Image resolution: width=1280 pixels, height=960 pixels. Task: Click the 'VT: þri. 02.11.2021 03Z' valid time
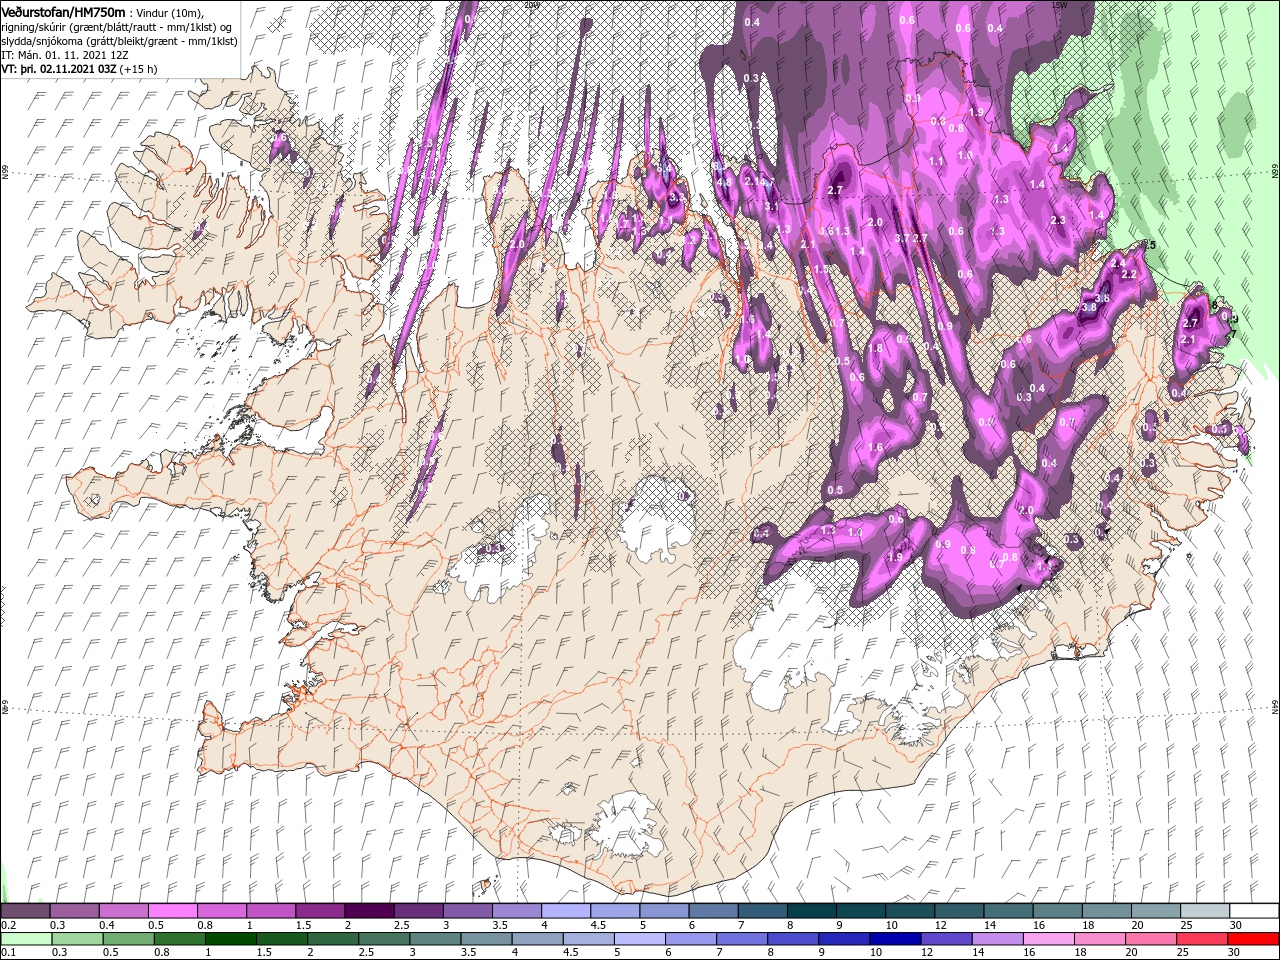[x=59, y=69]
